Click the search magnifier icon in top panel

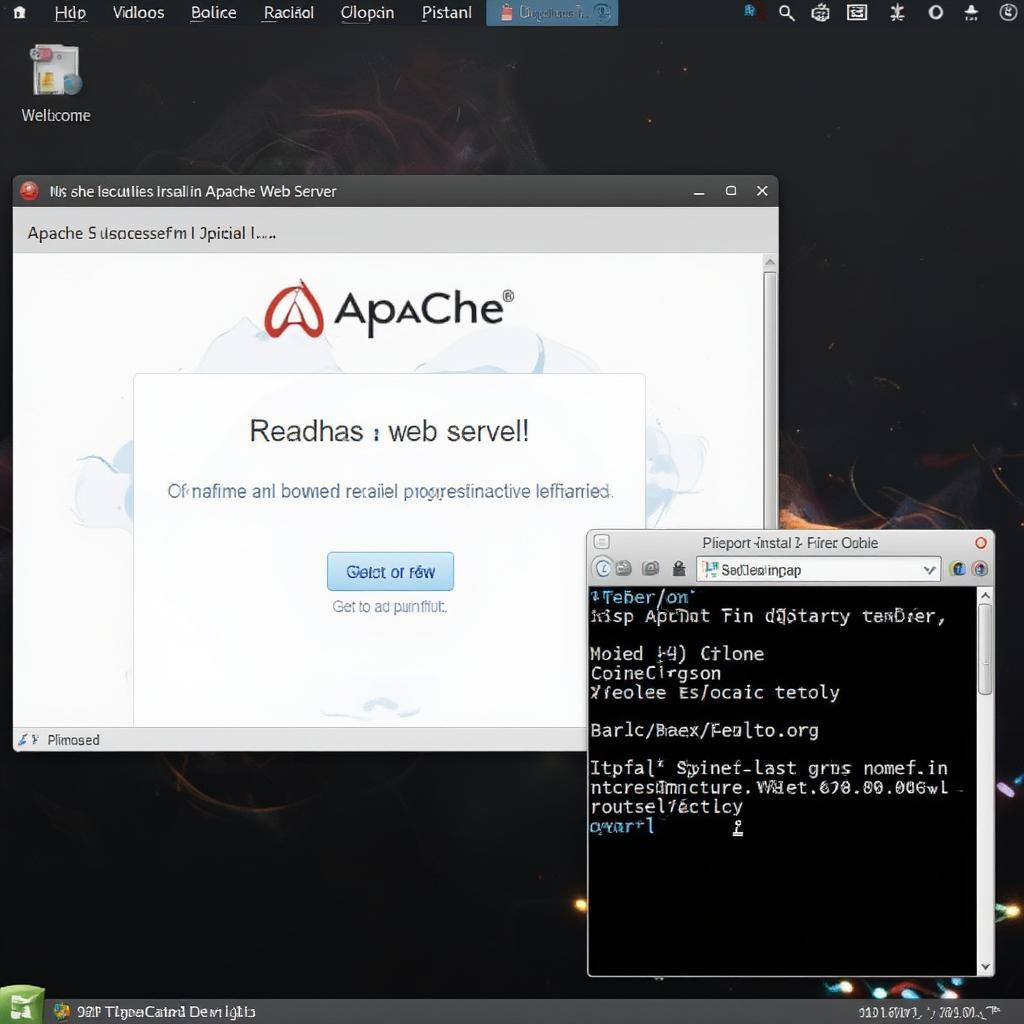pyautogui.click(x=786, y=12)
